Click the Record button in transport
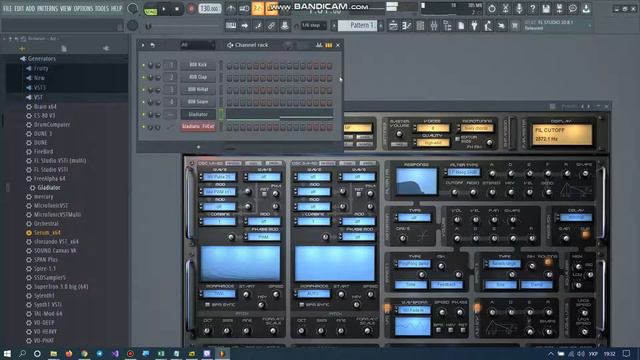 coord(191,9)
